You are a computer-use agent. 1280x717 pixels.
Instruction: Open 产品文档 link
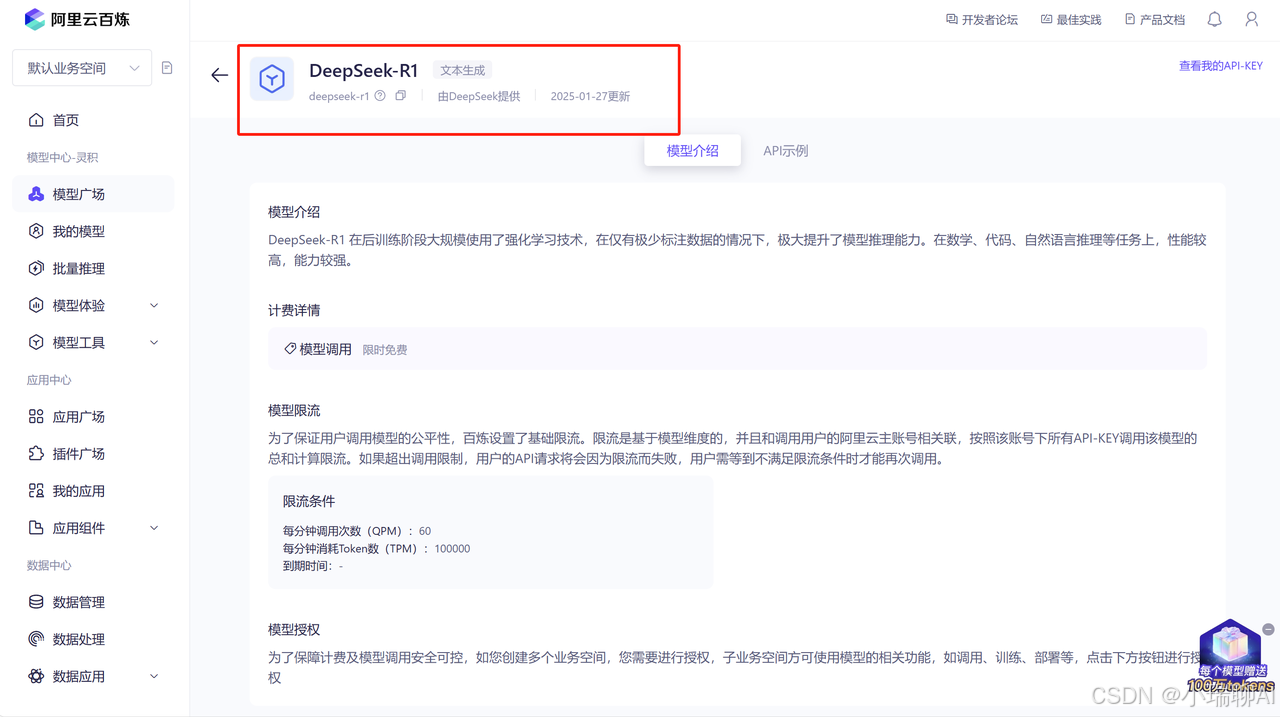click(x=1155, y=19)
